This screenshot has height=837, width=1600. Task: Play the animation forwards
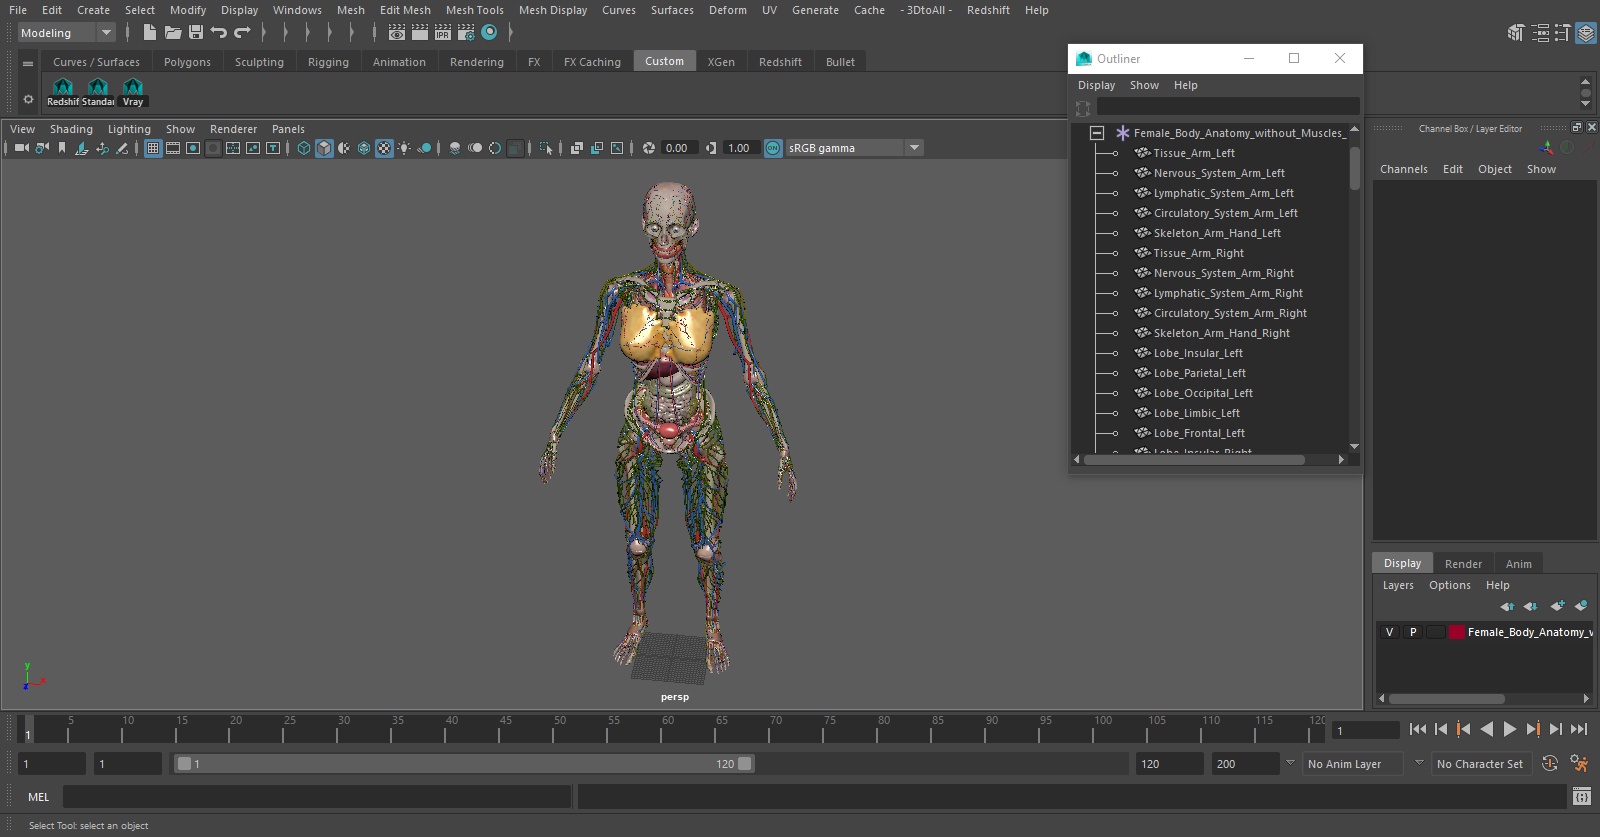(1510, 730)
